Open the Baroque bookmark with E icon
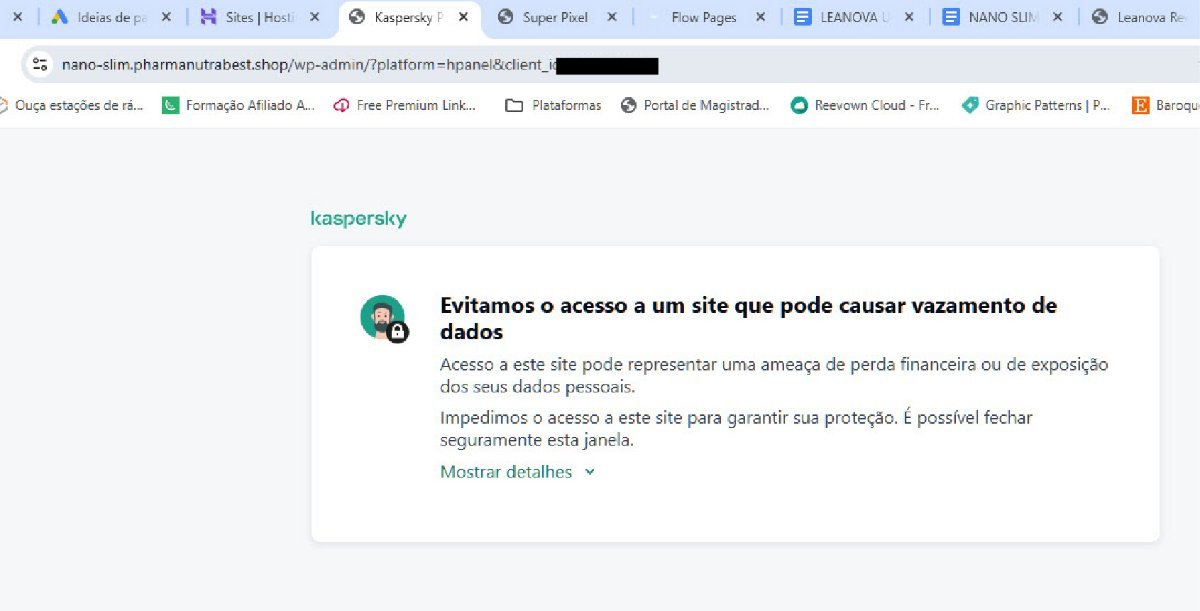Viewport: 1200px width, 611px height. pos(1165,105)
